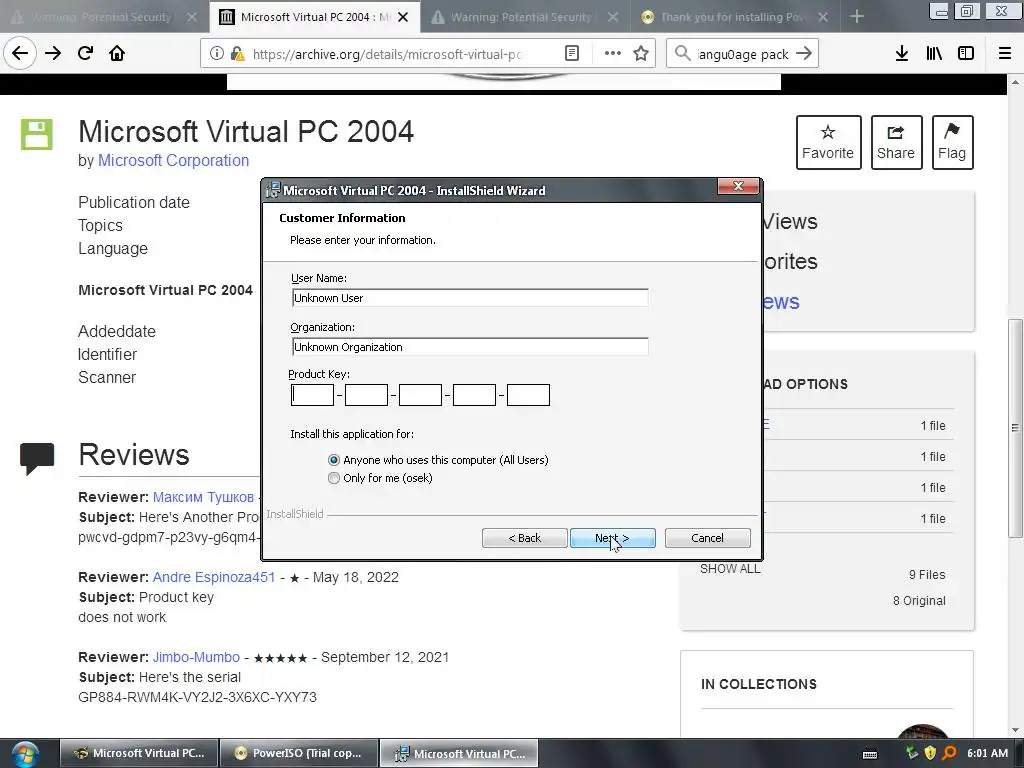
Task: Click the browser search box
Action: tap(743, 54)
